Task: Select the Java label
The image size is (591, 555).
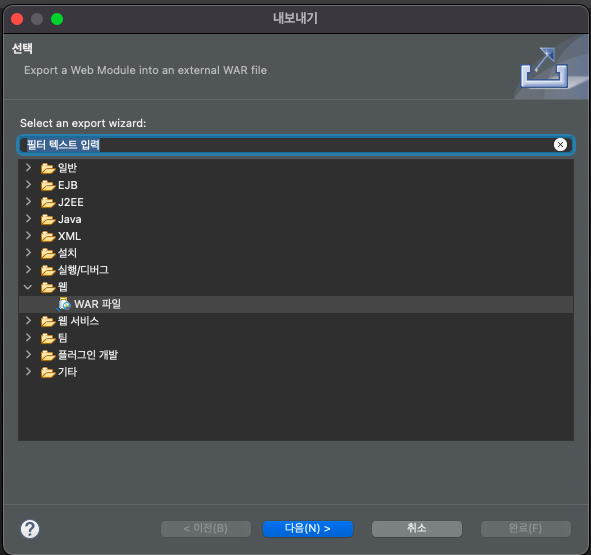Action: (x=70, y=219)
